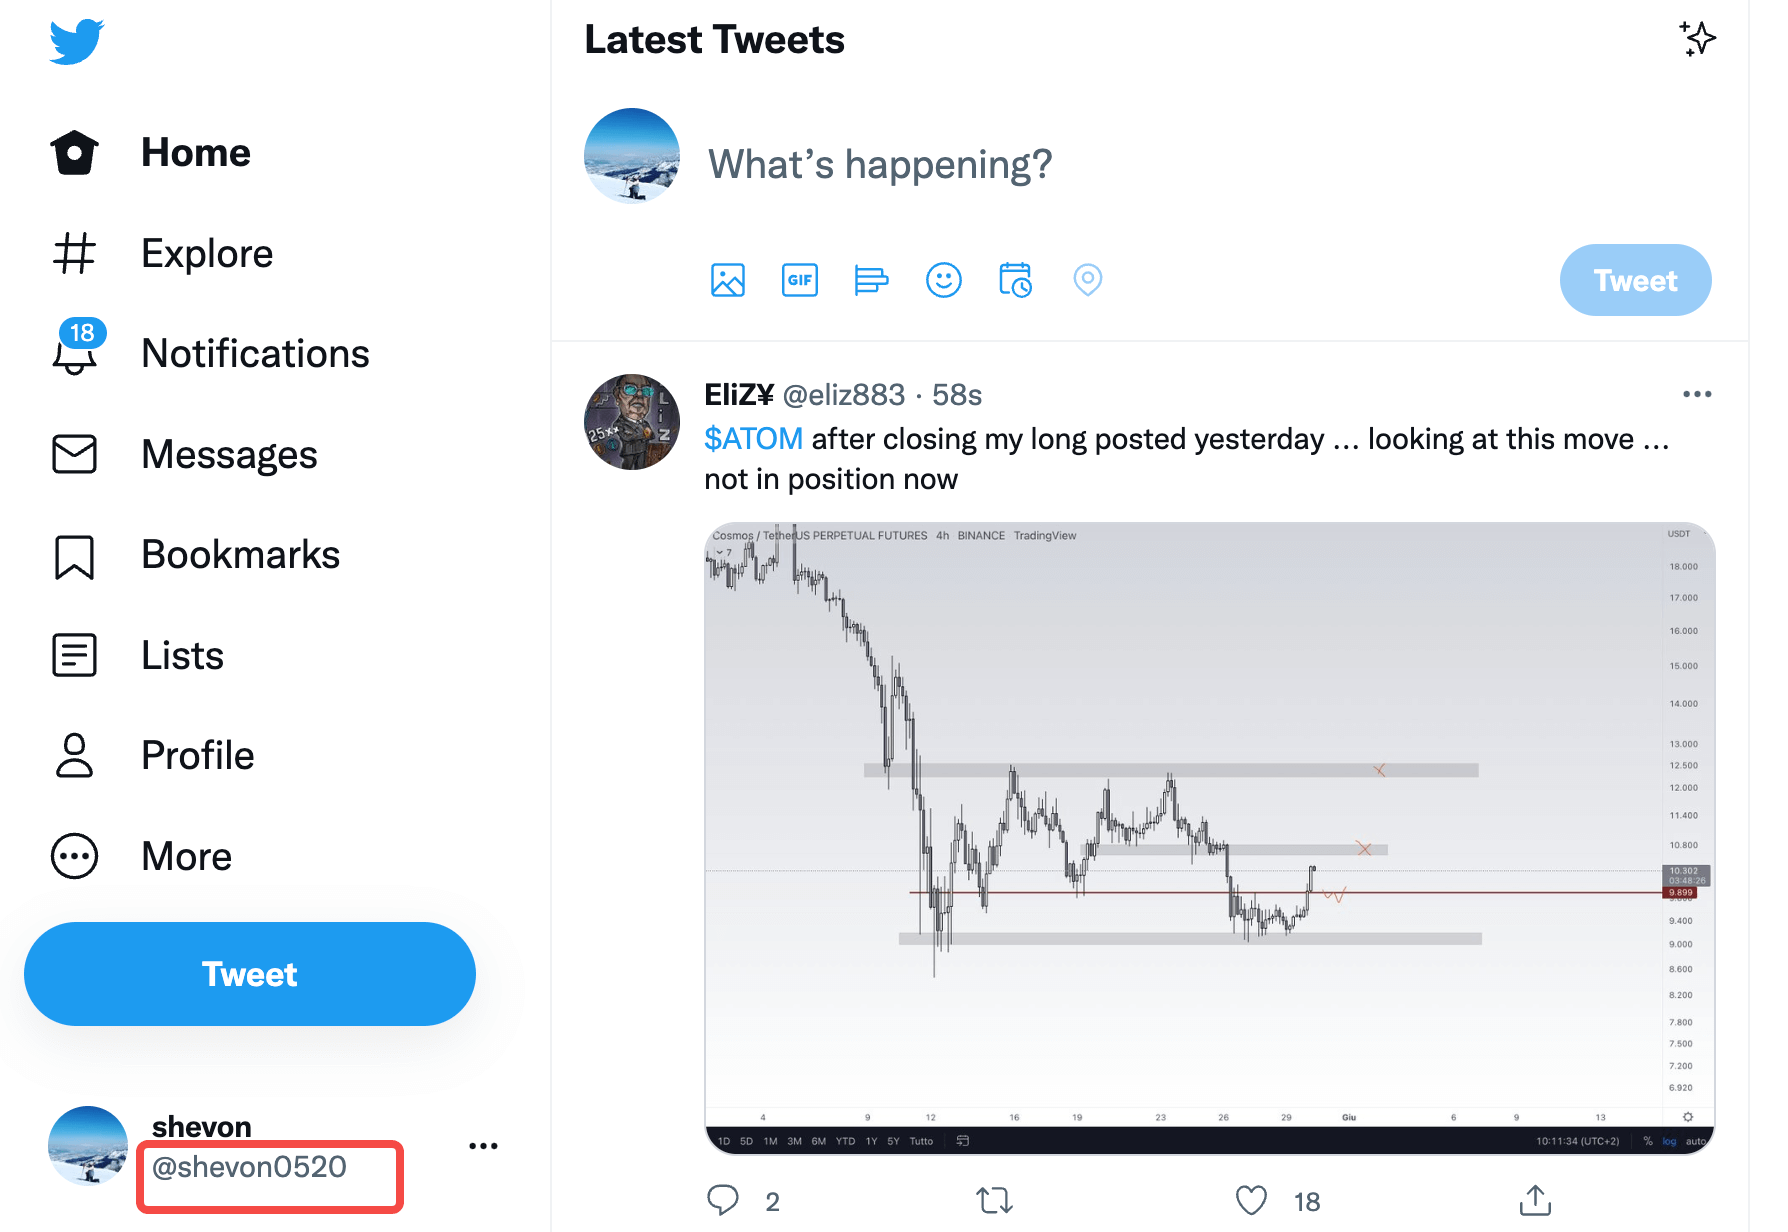Add an image to the tweet
Viewport: 1788px width, 1232px height.
(728, 280)
